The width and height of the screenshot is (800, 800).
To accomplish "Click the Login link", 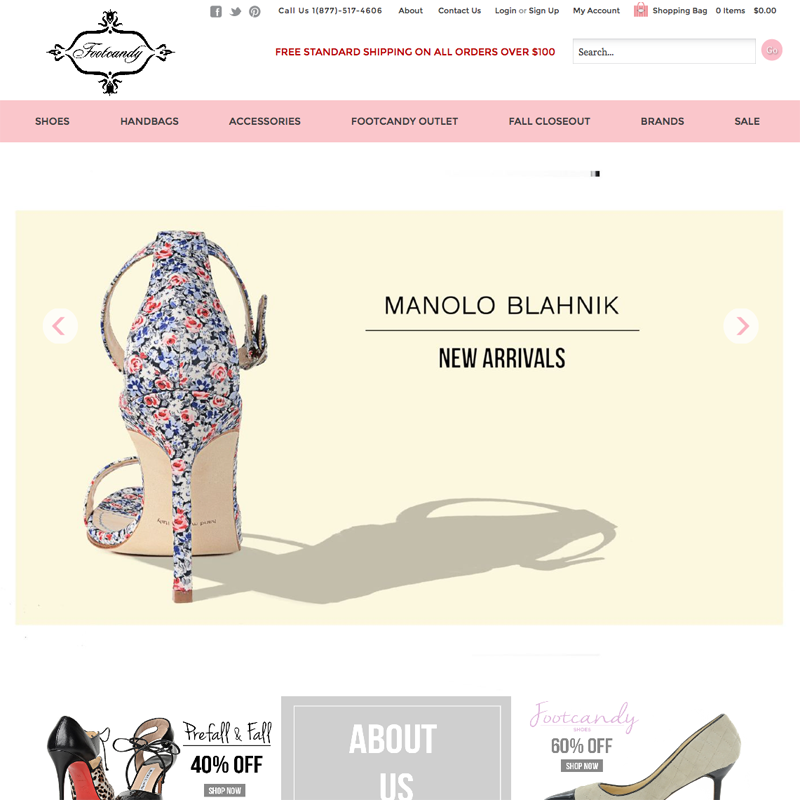I will [505, 11].
